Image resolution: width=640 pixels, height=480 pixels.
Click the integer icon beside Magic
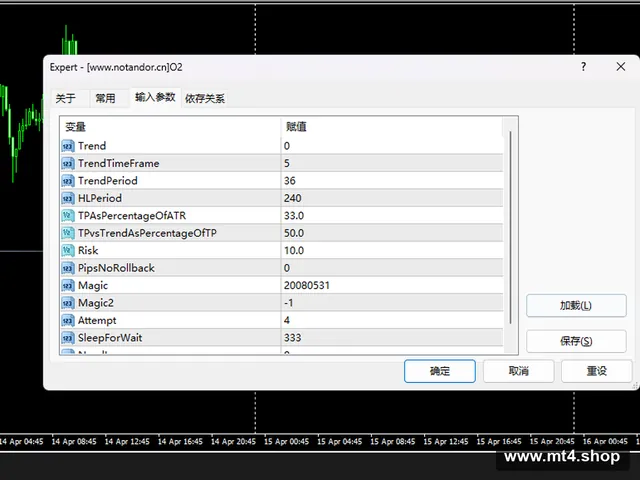[x=68, y=286]
